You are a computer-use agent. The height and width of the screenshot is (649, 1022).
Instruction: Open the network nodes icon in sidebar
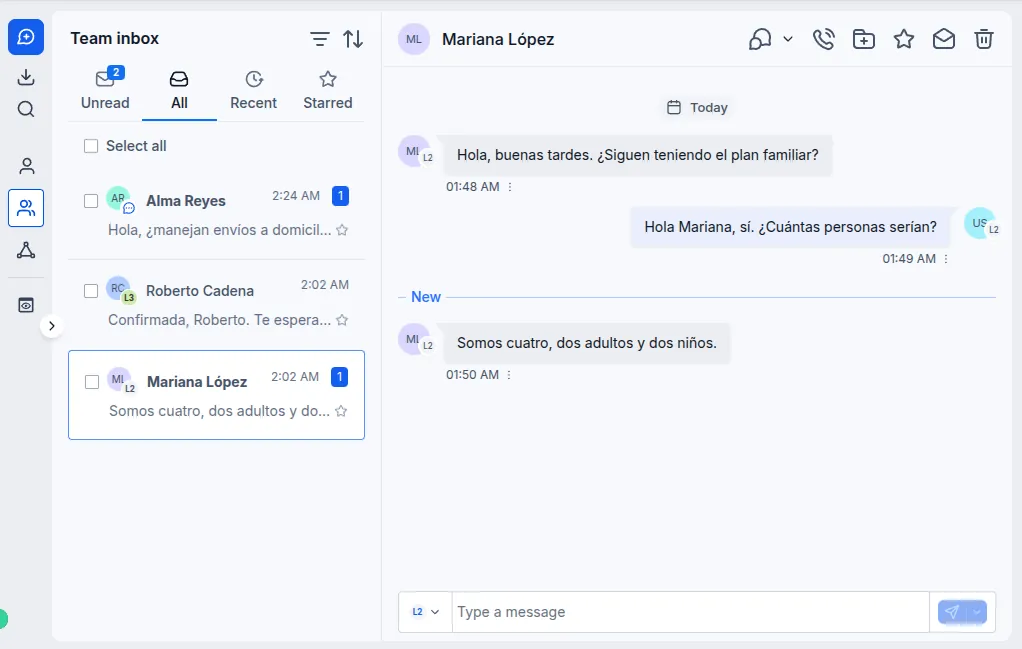pyautogui.click(x=26, y=250)
